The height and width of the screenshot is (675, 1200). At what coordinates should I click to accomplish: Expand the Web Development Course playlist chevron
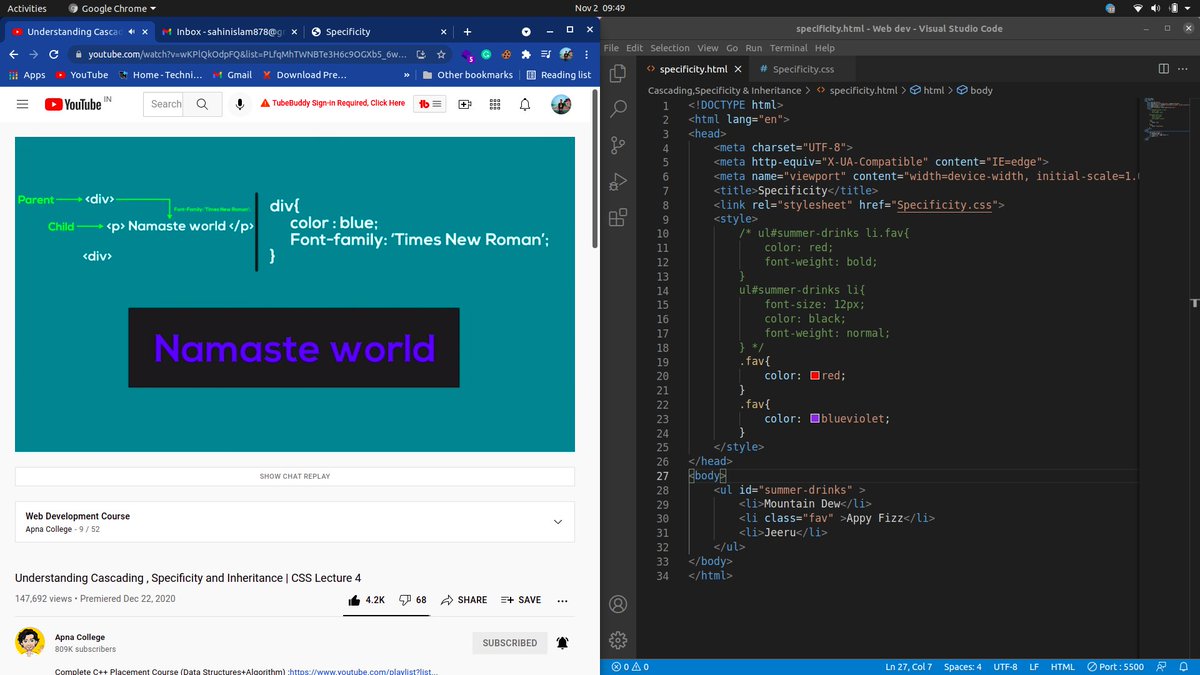(558, 522)
